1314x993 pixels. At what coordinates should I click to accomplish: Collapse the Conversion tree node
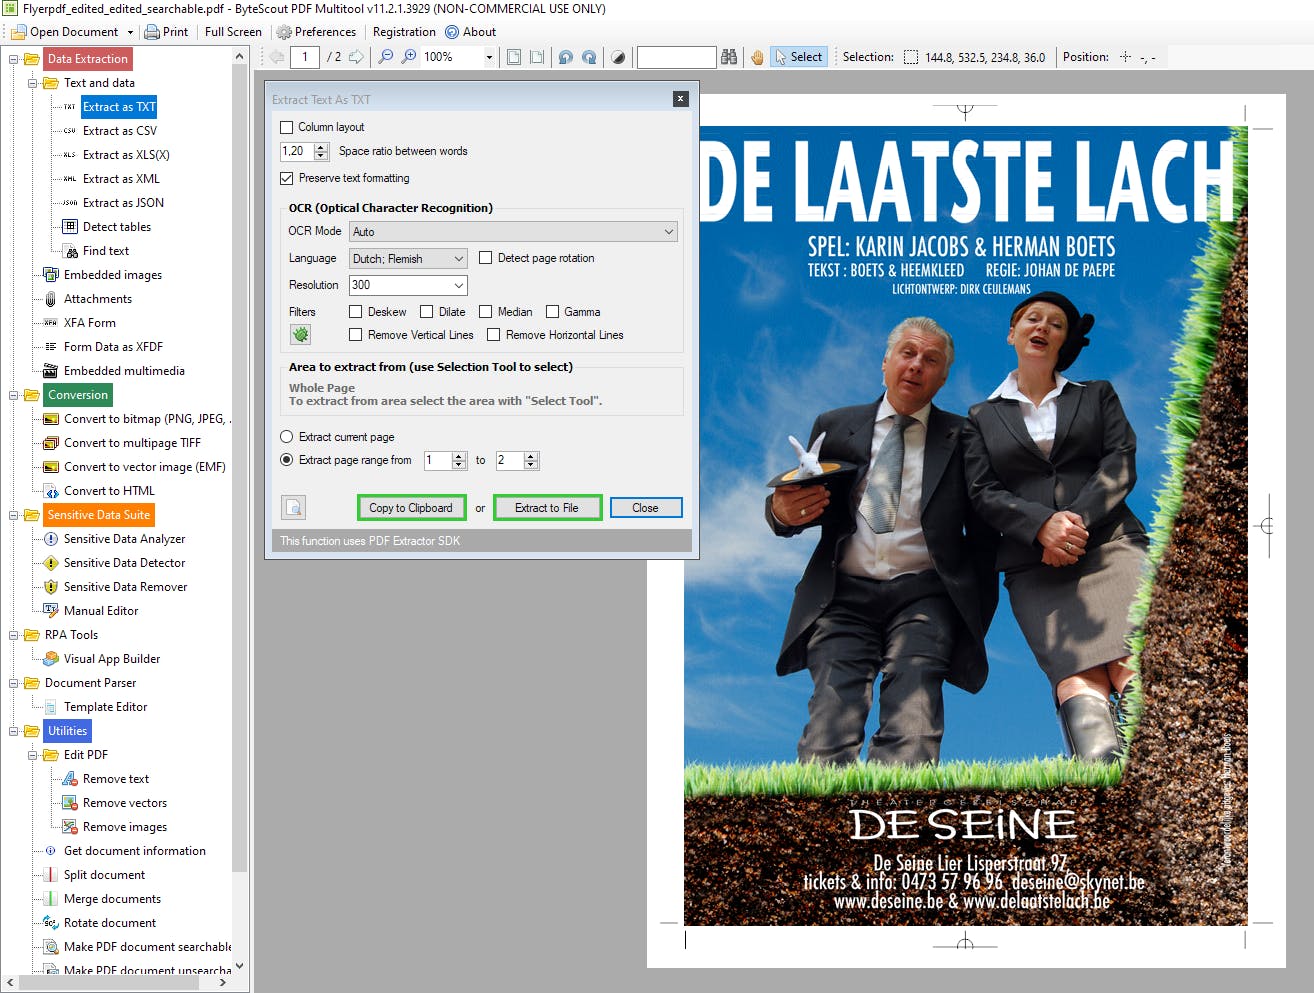click(14, 395)
